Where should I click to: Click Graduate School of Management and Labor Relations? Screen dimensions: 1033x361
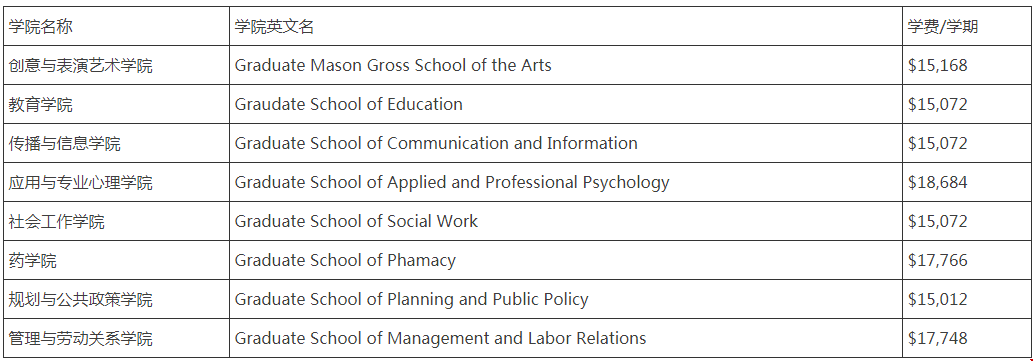441,338
